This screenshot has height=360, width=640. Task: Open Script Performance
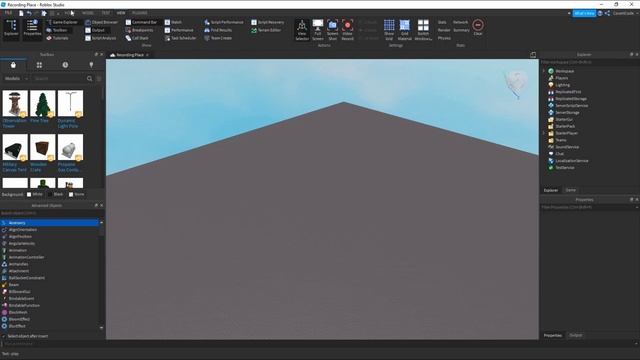tap(224, 22)
